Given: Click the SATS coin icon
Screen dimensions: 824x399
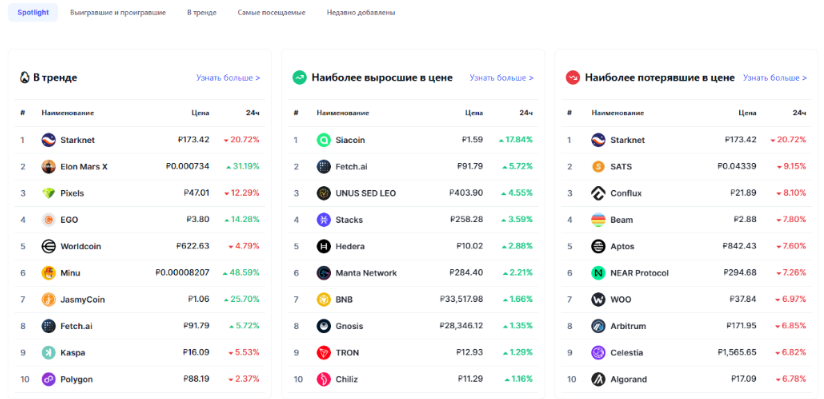Looking at the screenshot, I should (x=598, y=167).
